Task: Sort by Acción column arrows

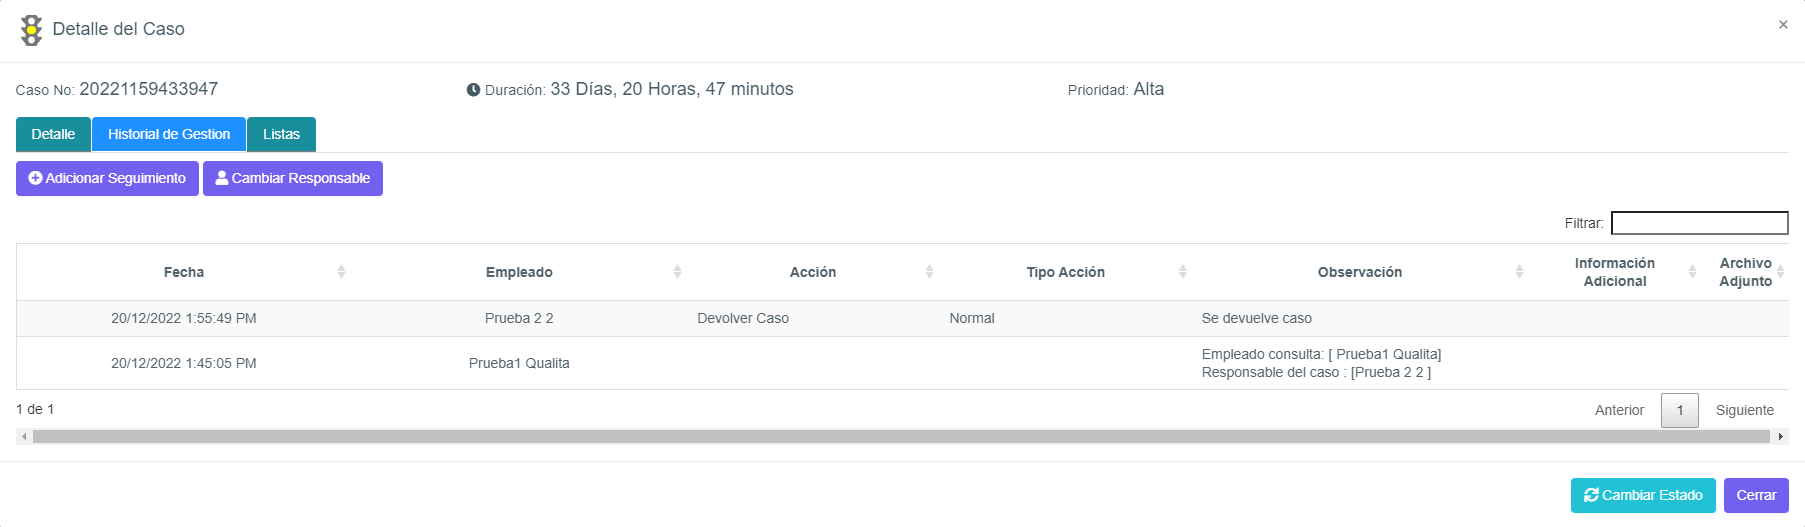Action: click(x=929, y=272)
